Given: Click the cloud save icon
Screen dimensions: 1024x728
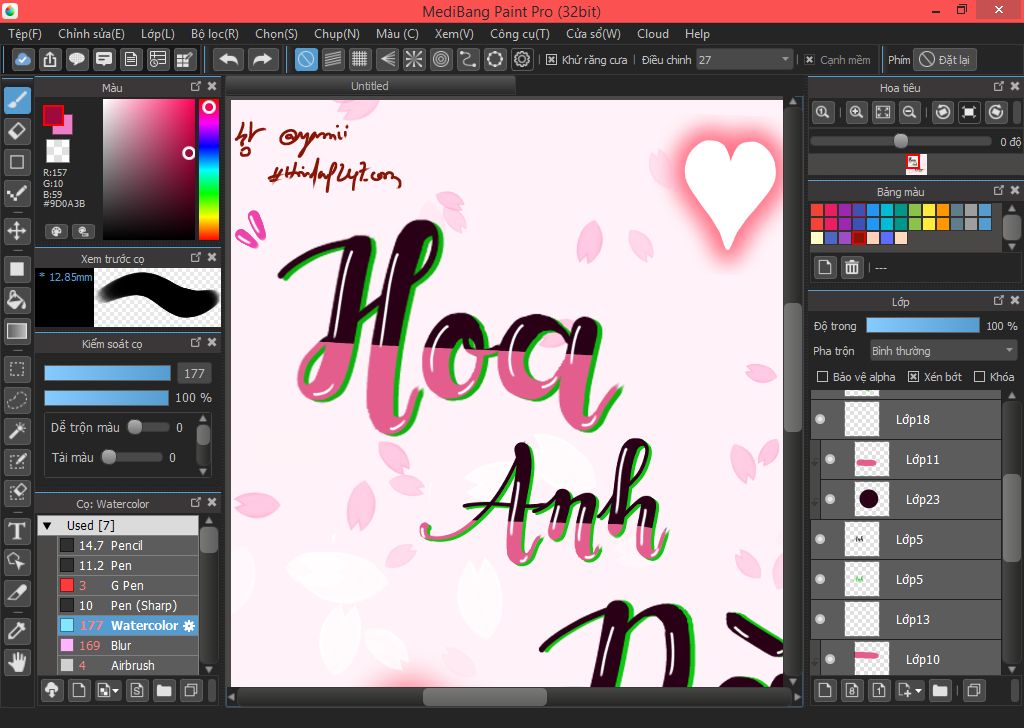Looking at the screenshot, I should (22, 59).
